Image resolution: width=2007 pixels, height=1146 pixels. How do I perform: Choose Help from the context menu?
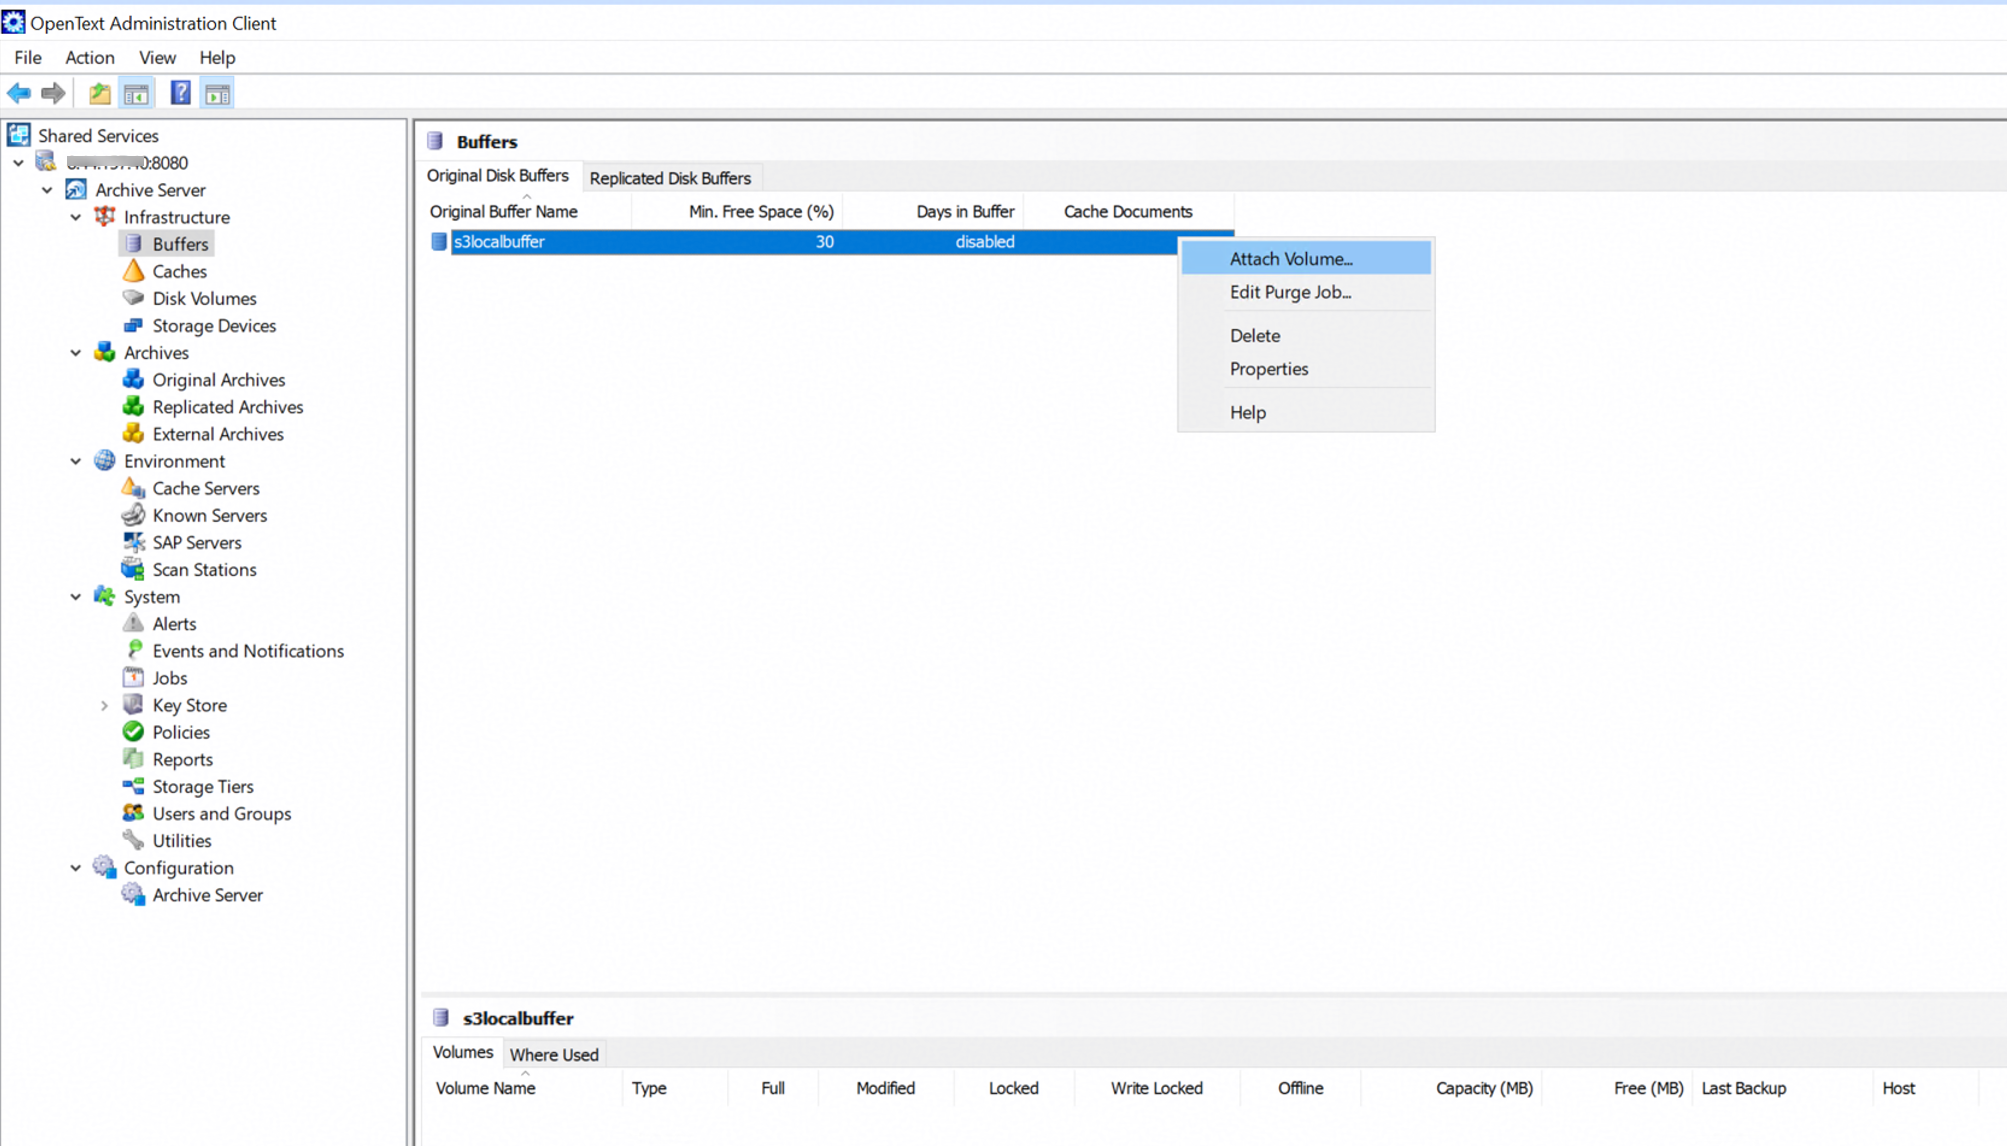point(1306,412)
